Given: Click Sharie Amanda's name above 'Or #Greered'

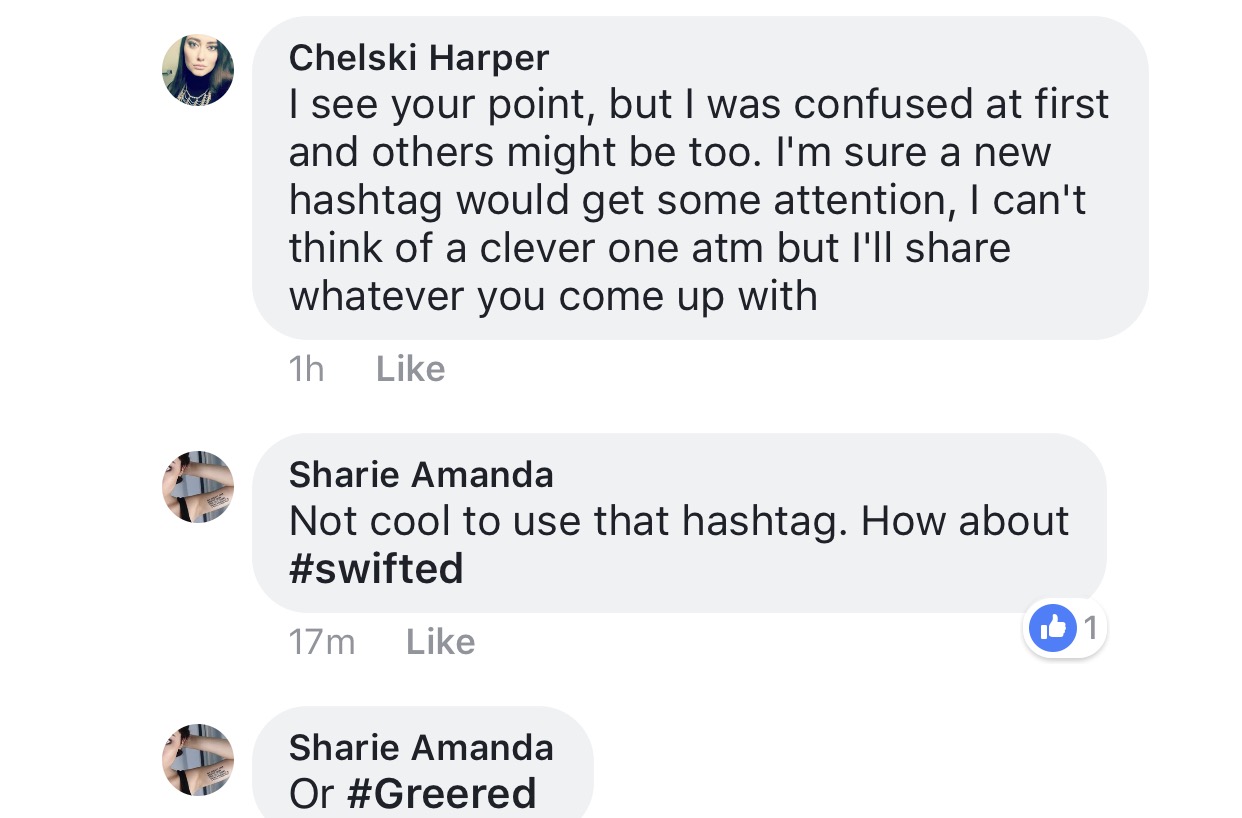Looking at the screenshot, I should (x=421, y=747).
